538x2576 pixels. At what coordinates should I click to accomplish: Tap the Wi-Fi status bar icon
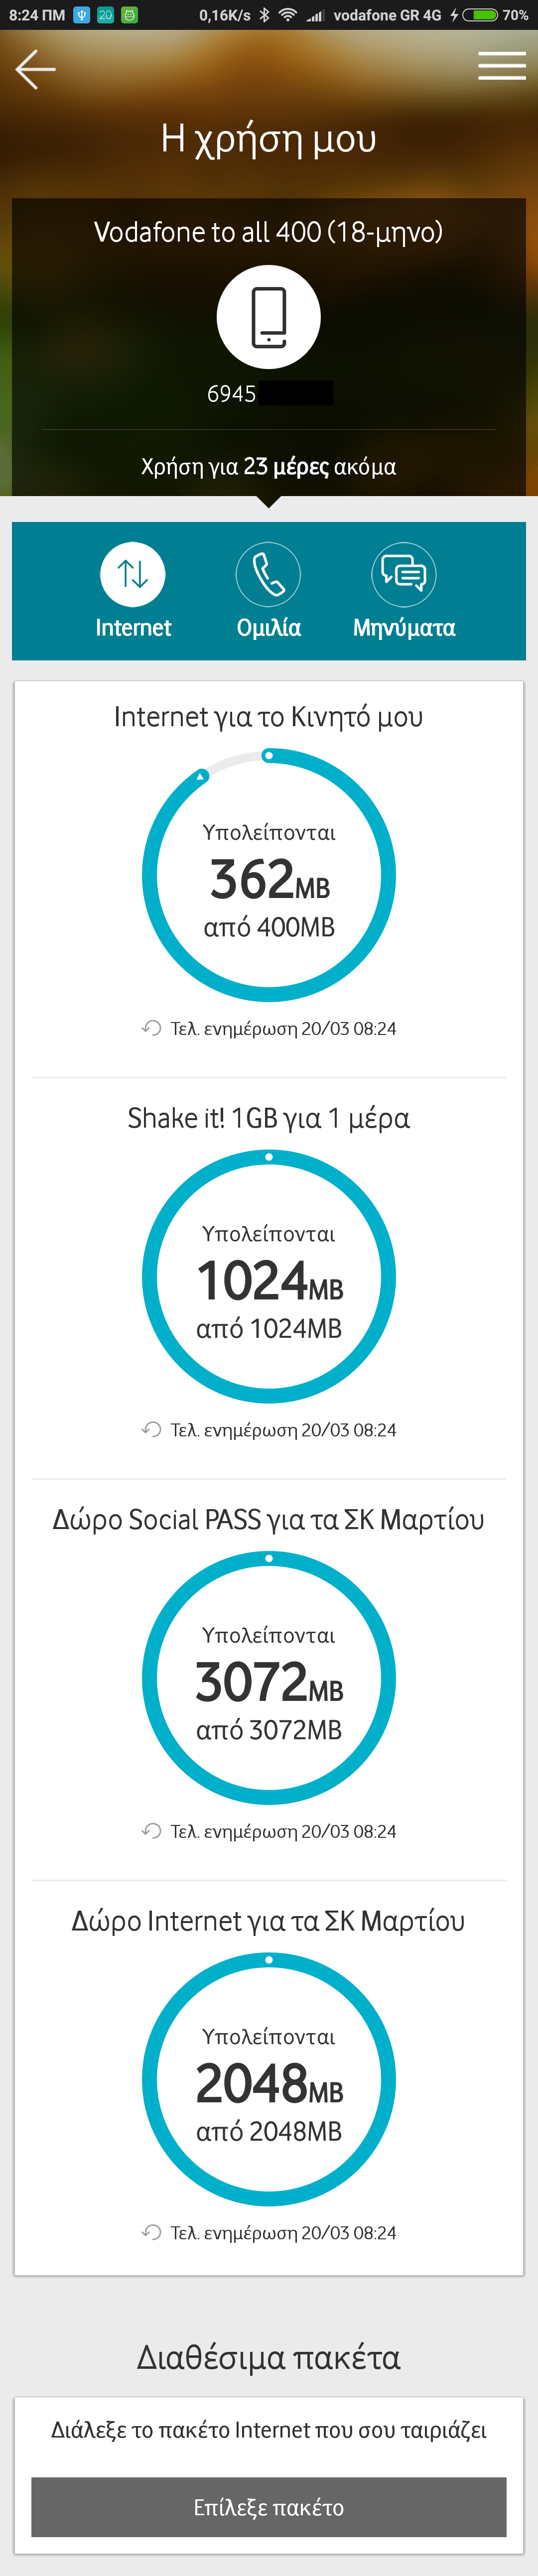point(288,15)
